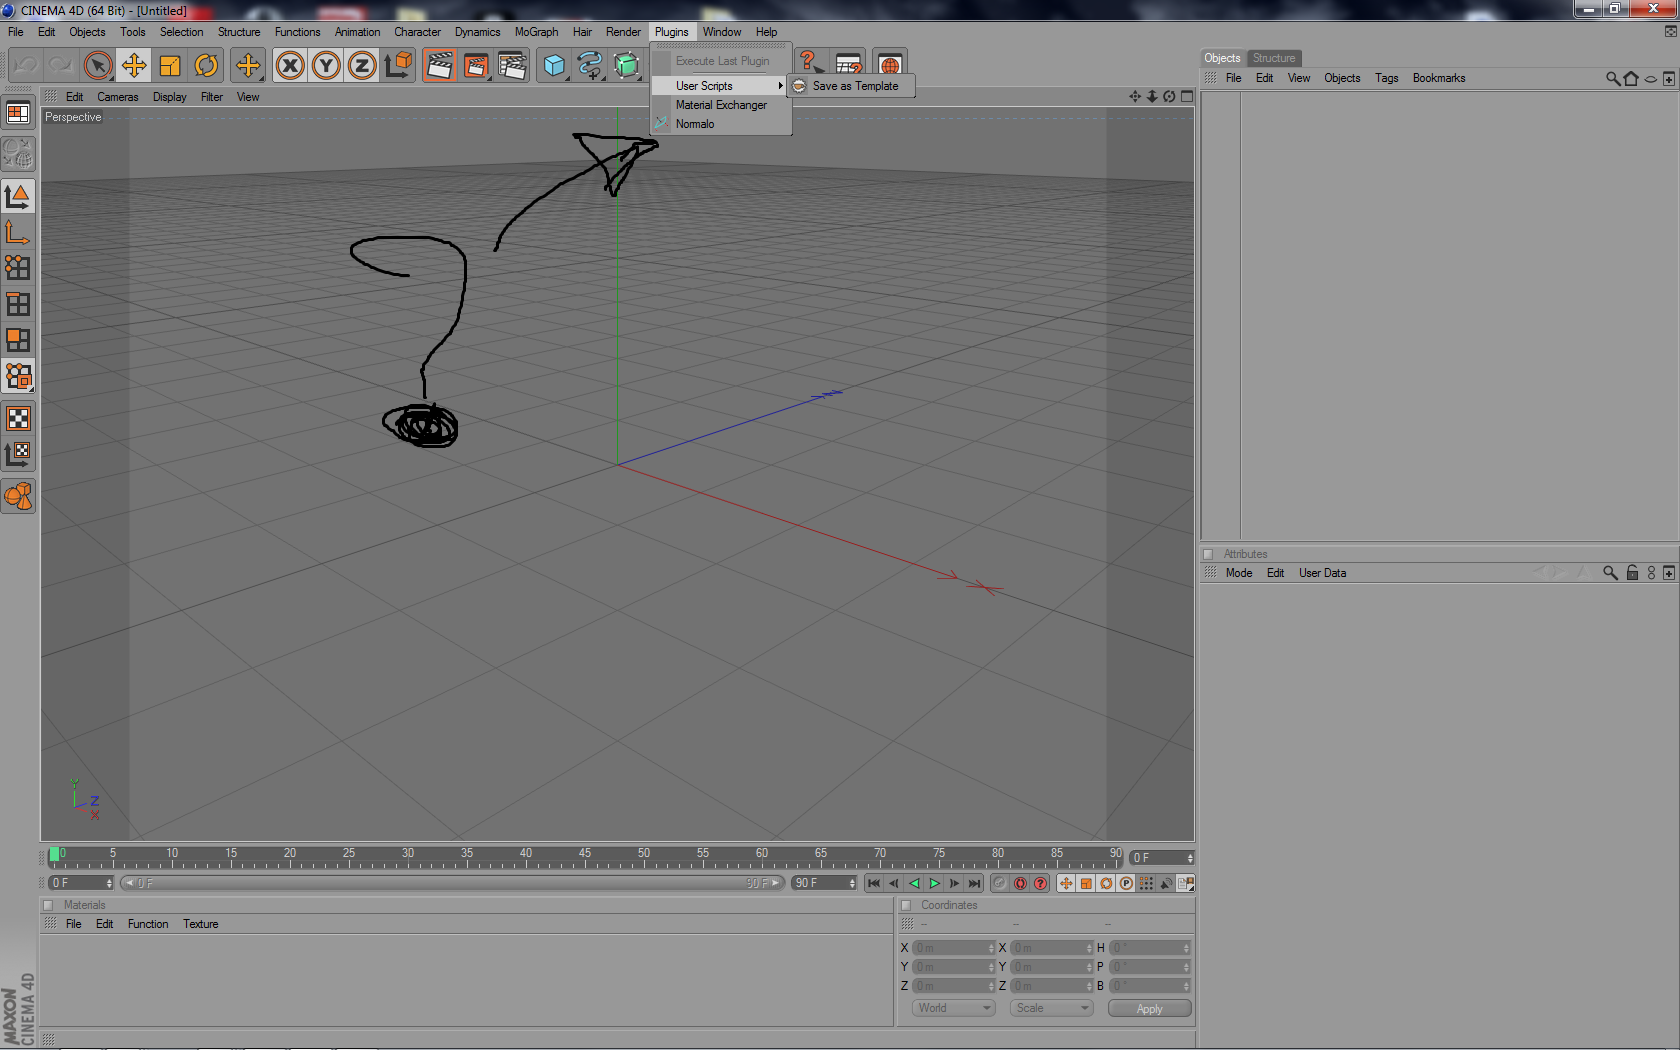Activate the Rotate tool
1680x1050 pixels.
pyautogui.click(x=206, y=66)
